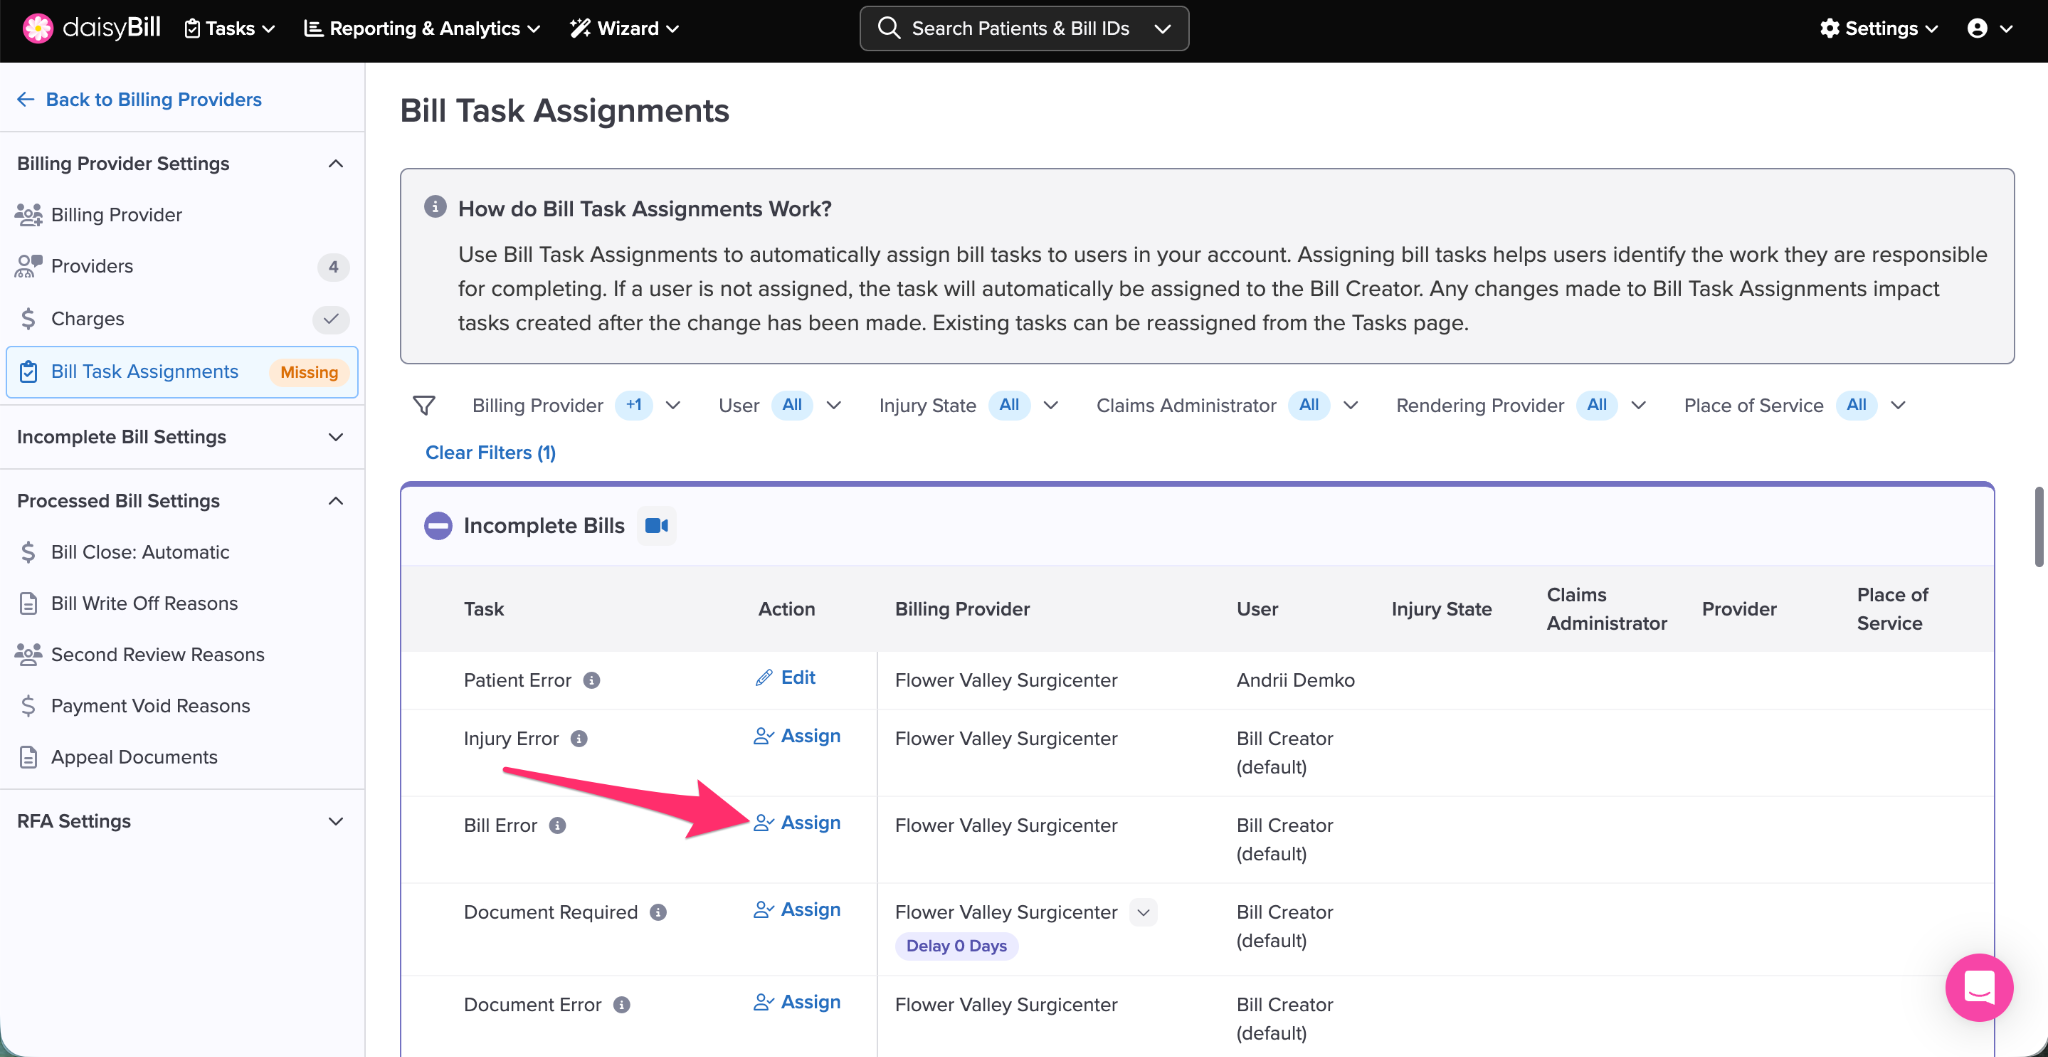Open the user account profile icon
The width and height of the screenshot is (2048, 1057).
click(1977, 28)
